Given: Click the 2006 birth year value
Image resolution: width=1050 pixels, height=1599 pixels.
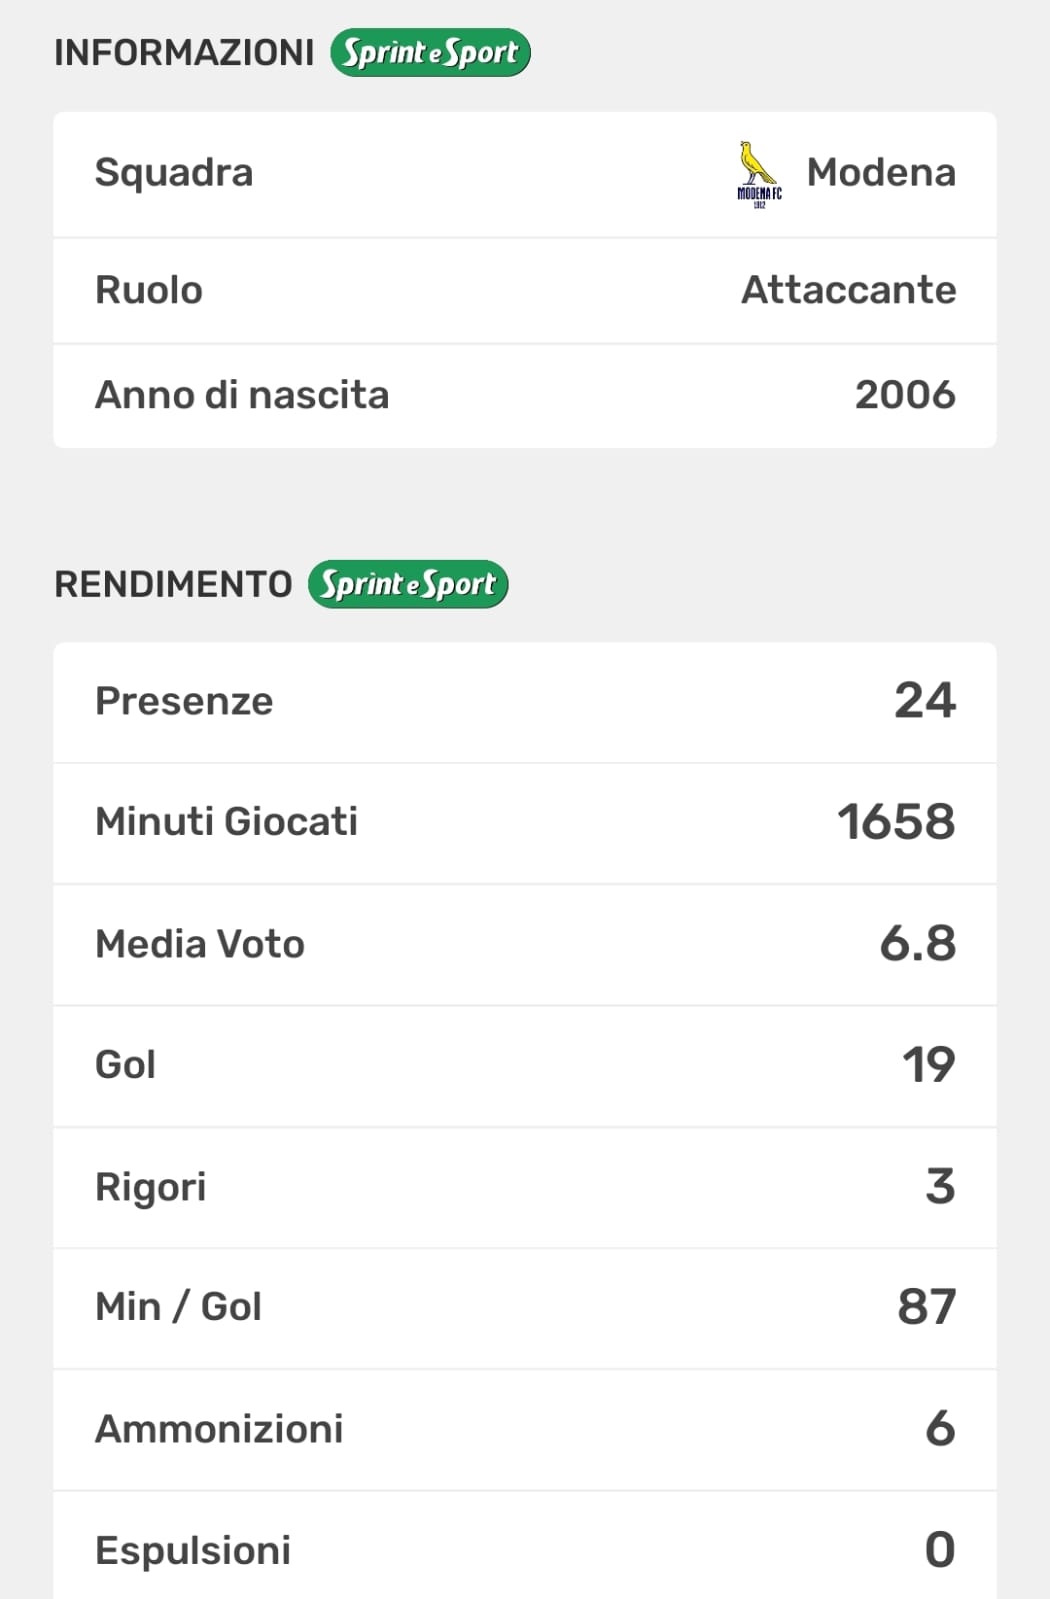Looking at the screenshot, I should 905,395.
